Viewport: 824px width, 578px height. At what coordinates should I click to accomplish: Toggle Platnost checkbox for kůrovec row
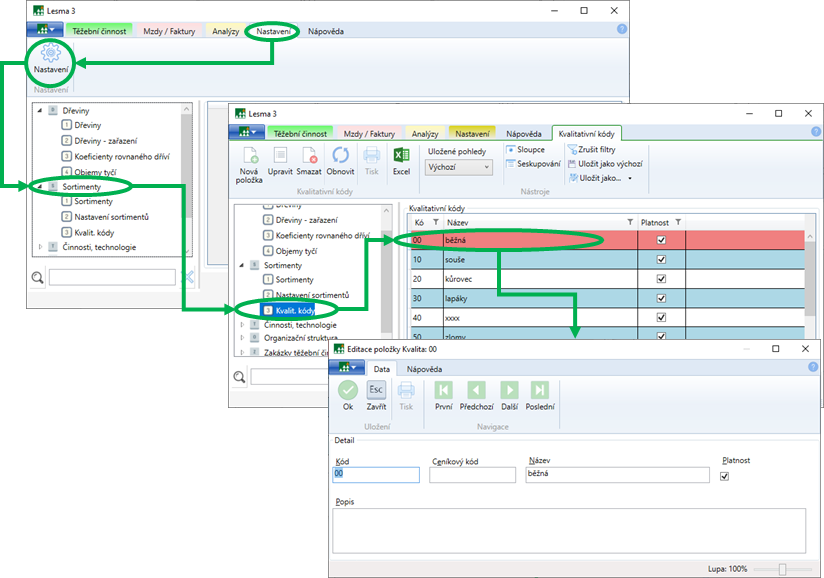click(660, 279)
